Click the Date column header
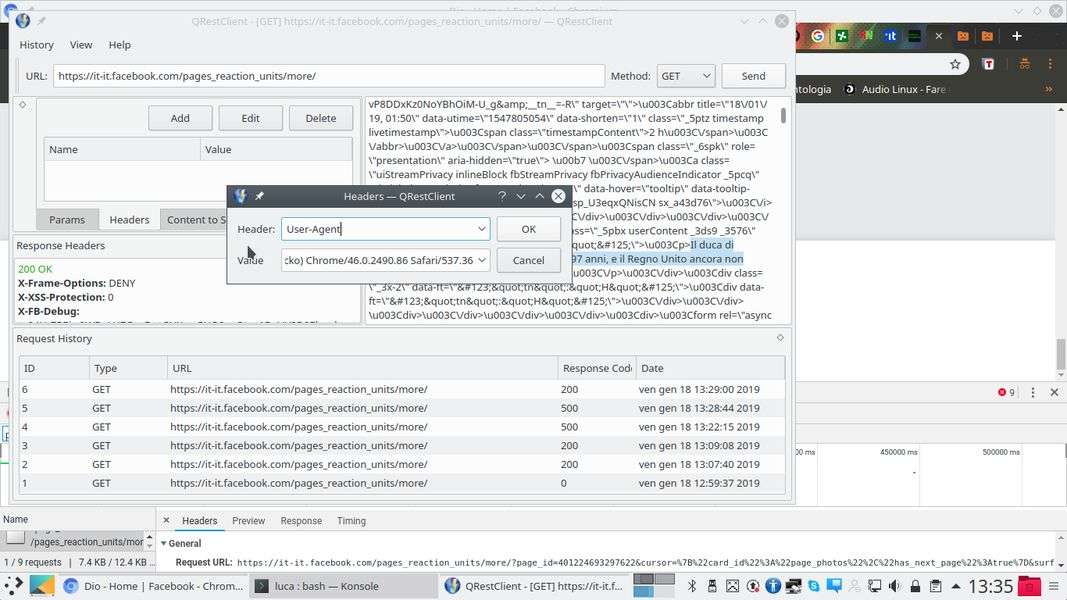The image size is (1067, 600). pos(710,368)
